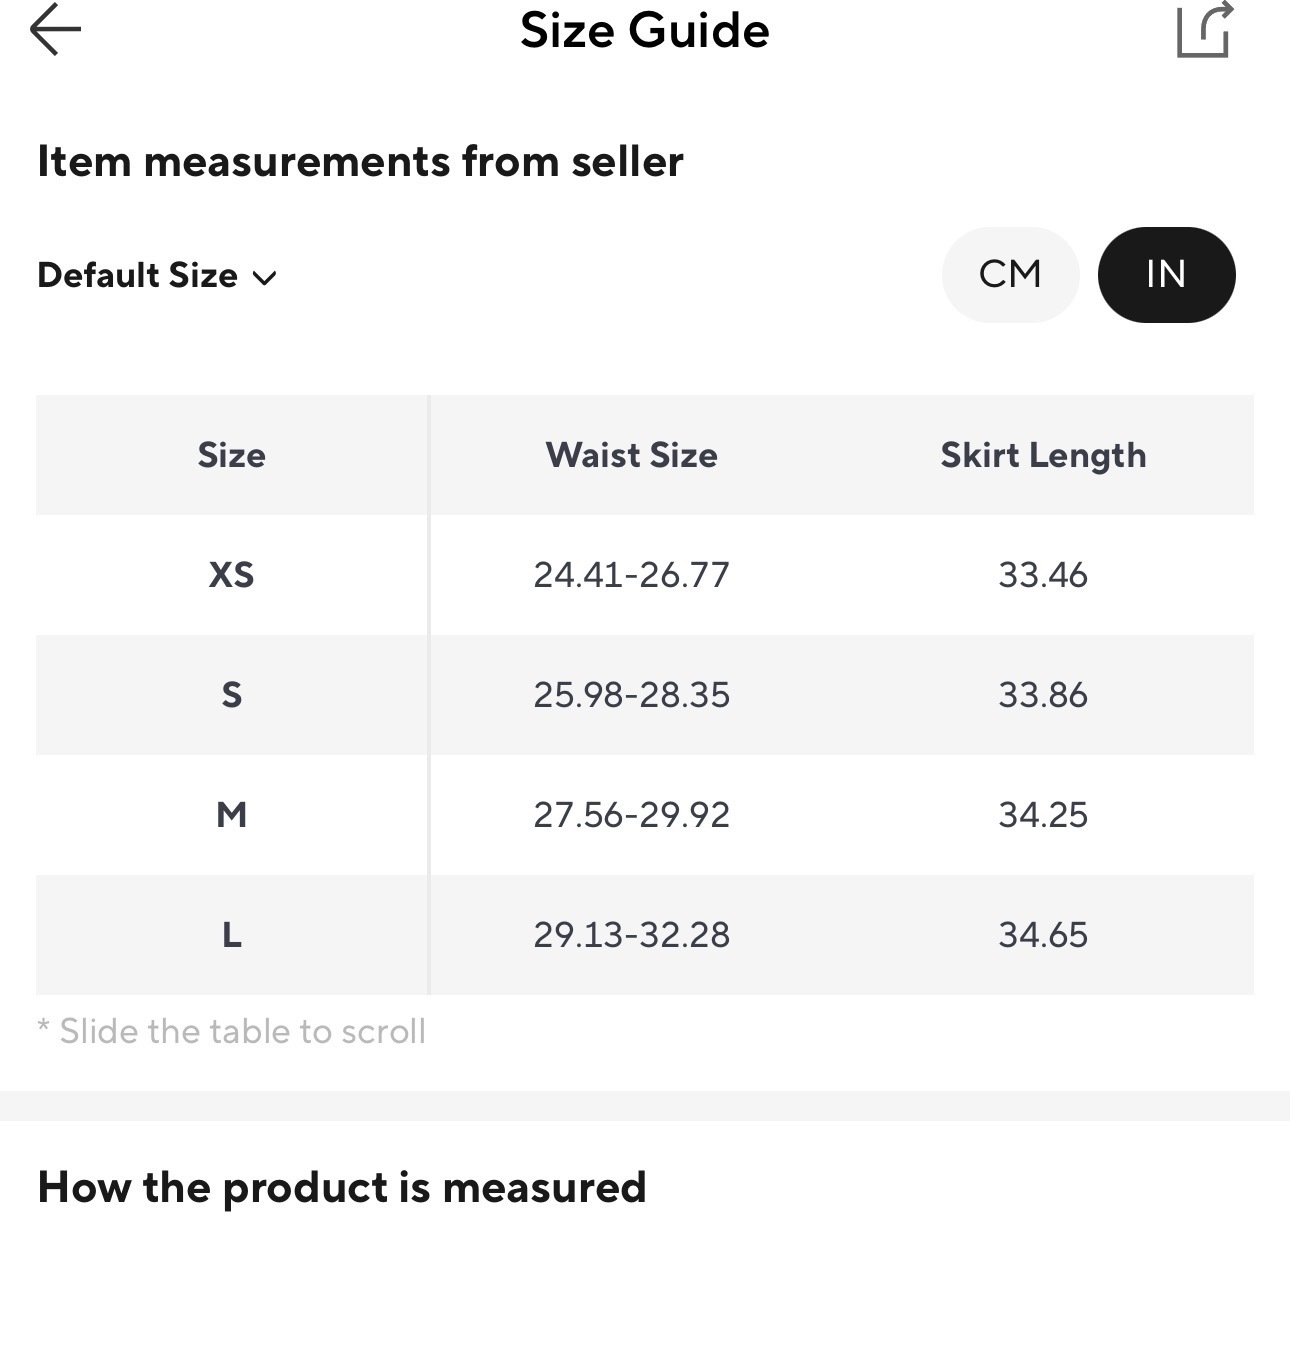
Task: Click the Size column header
Action: [x=231, y=455]
